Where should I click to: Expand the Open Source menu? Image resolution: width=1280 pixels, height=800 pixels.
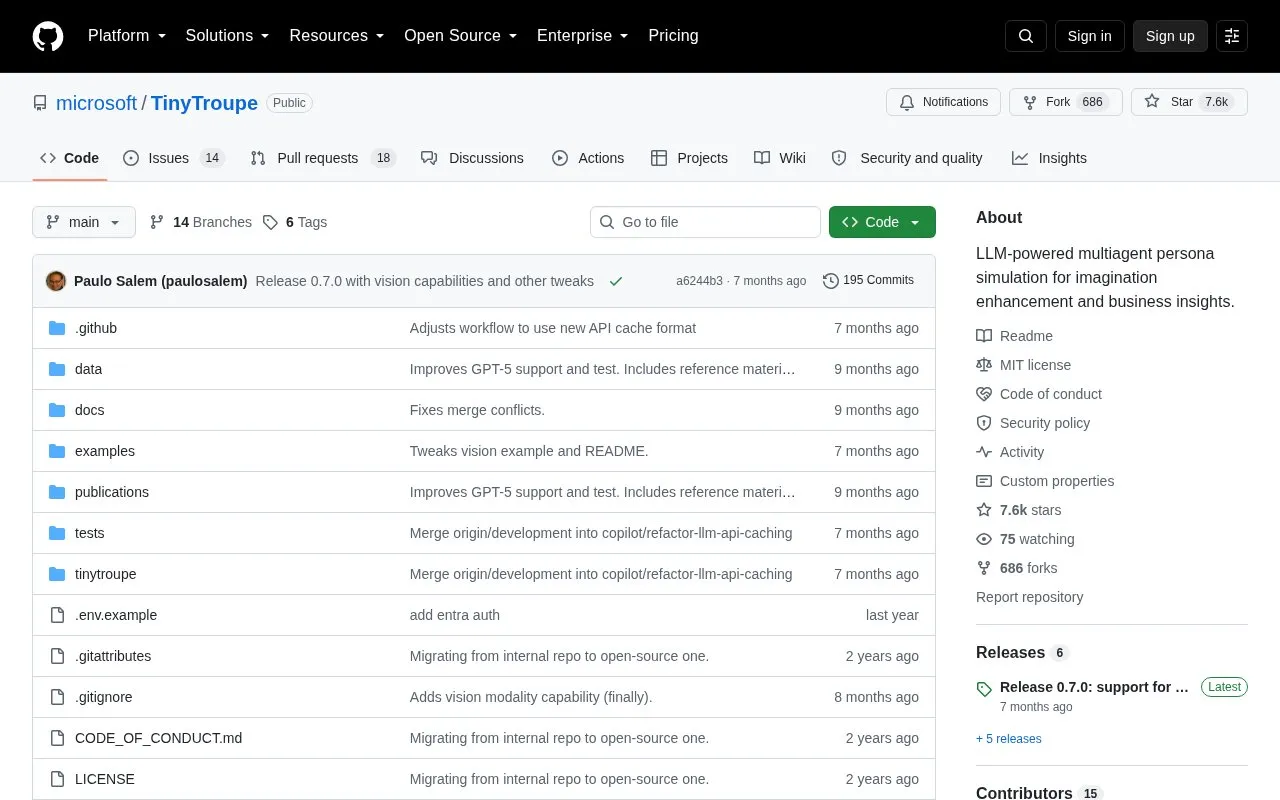tap(460, 36)
